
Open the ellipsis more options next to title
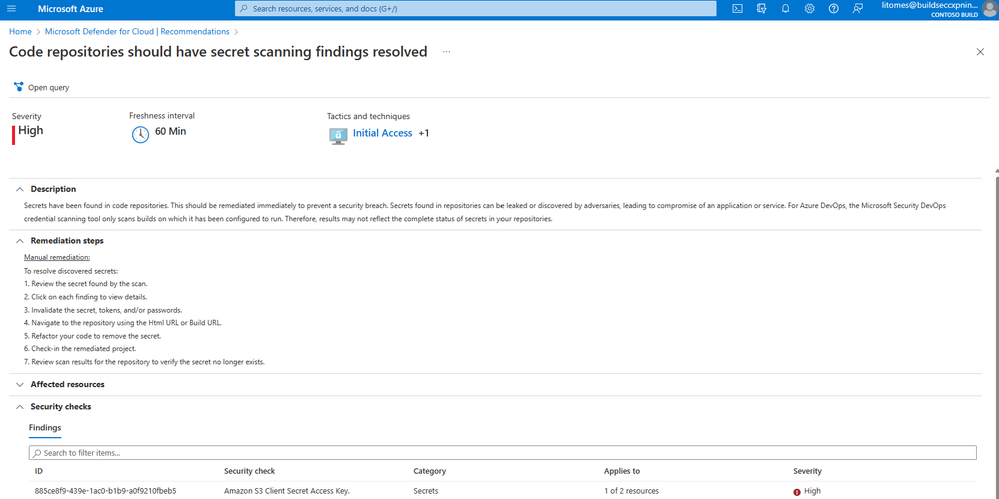446,52
